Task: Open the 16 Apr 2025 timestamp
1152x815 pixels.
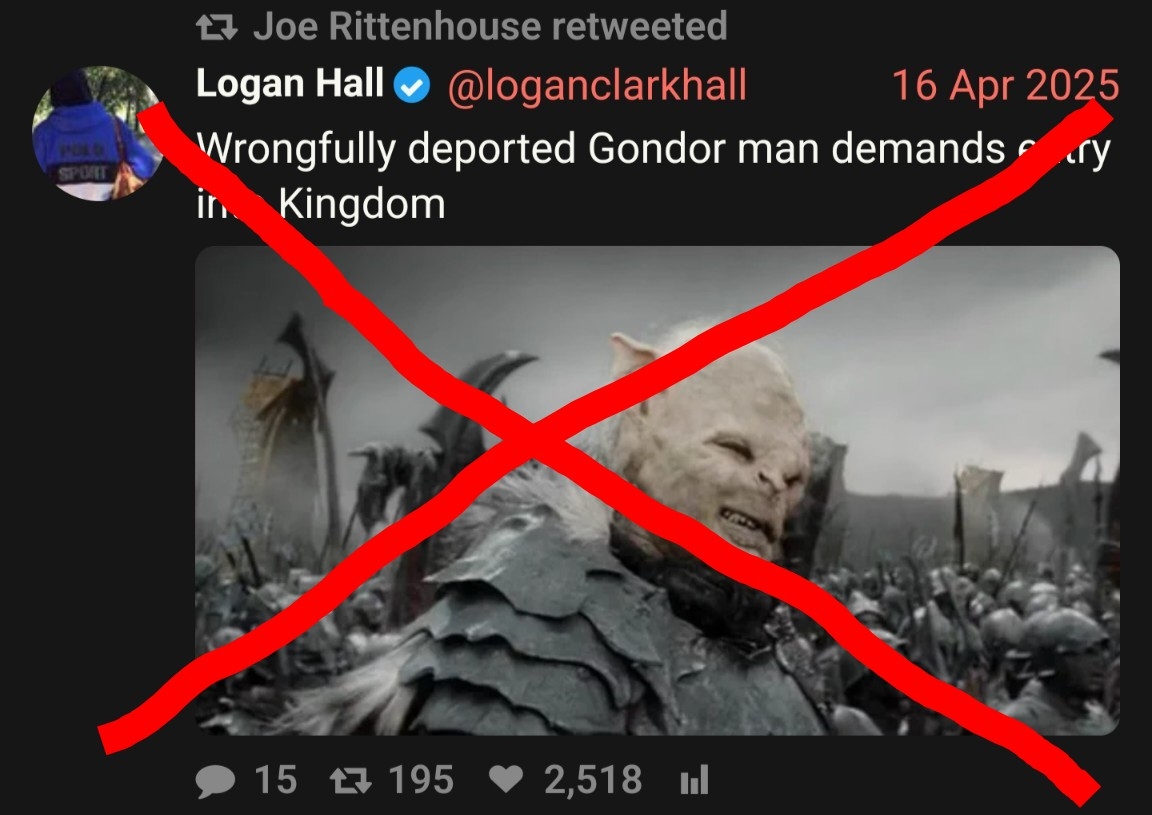Action: tap(1005, 85)
